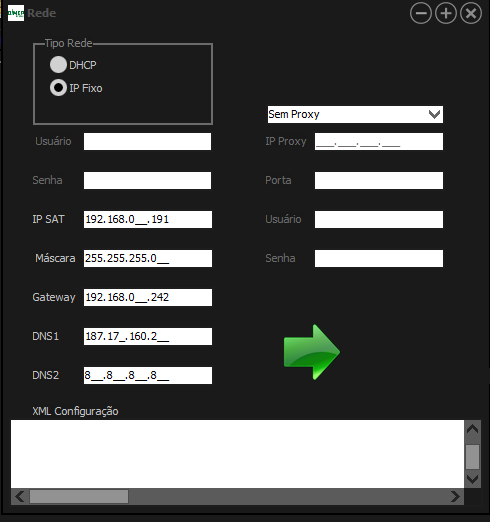Close the Rede window
The height and width of the screenshot is (524, 490).
[471, 13]
